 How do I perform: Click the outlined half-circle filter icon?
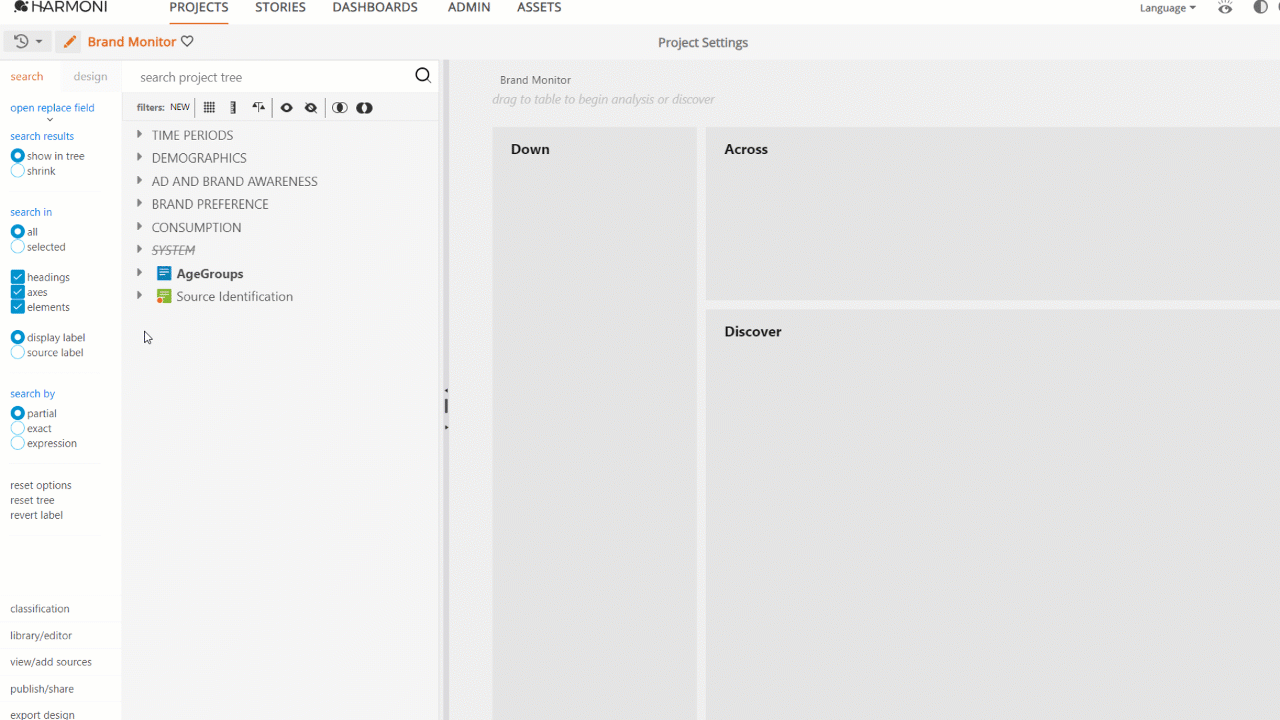coord(340,107)
